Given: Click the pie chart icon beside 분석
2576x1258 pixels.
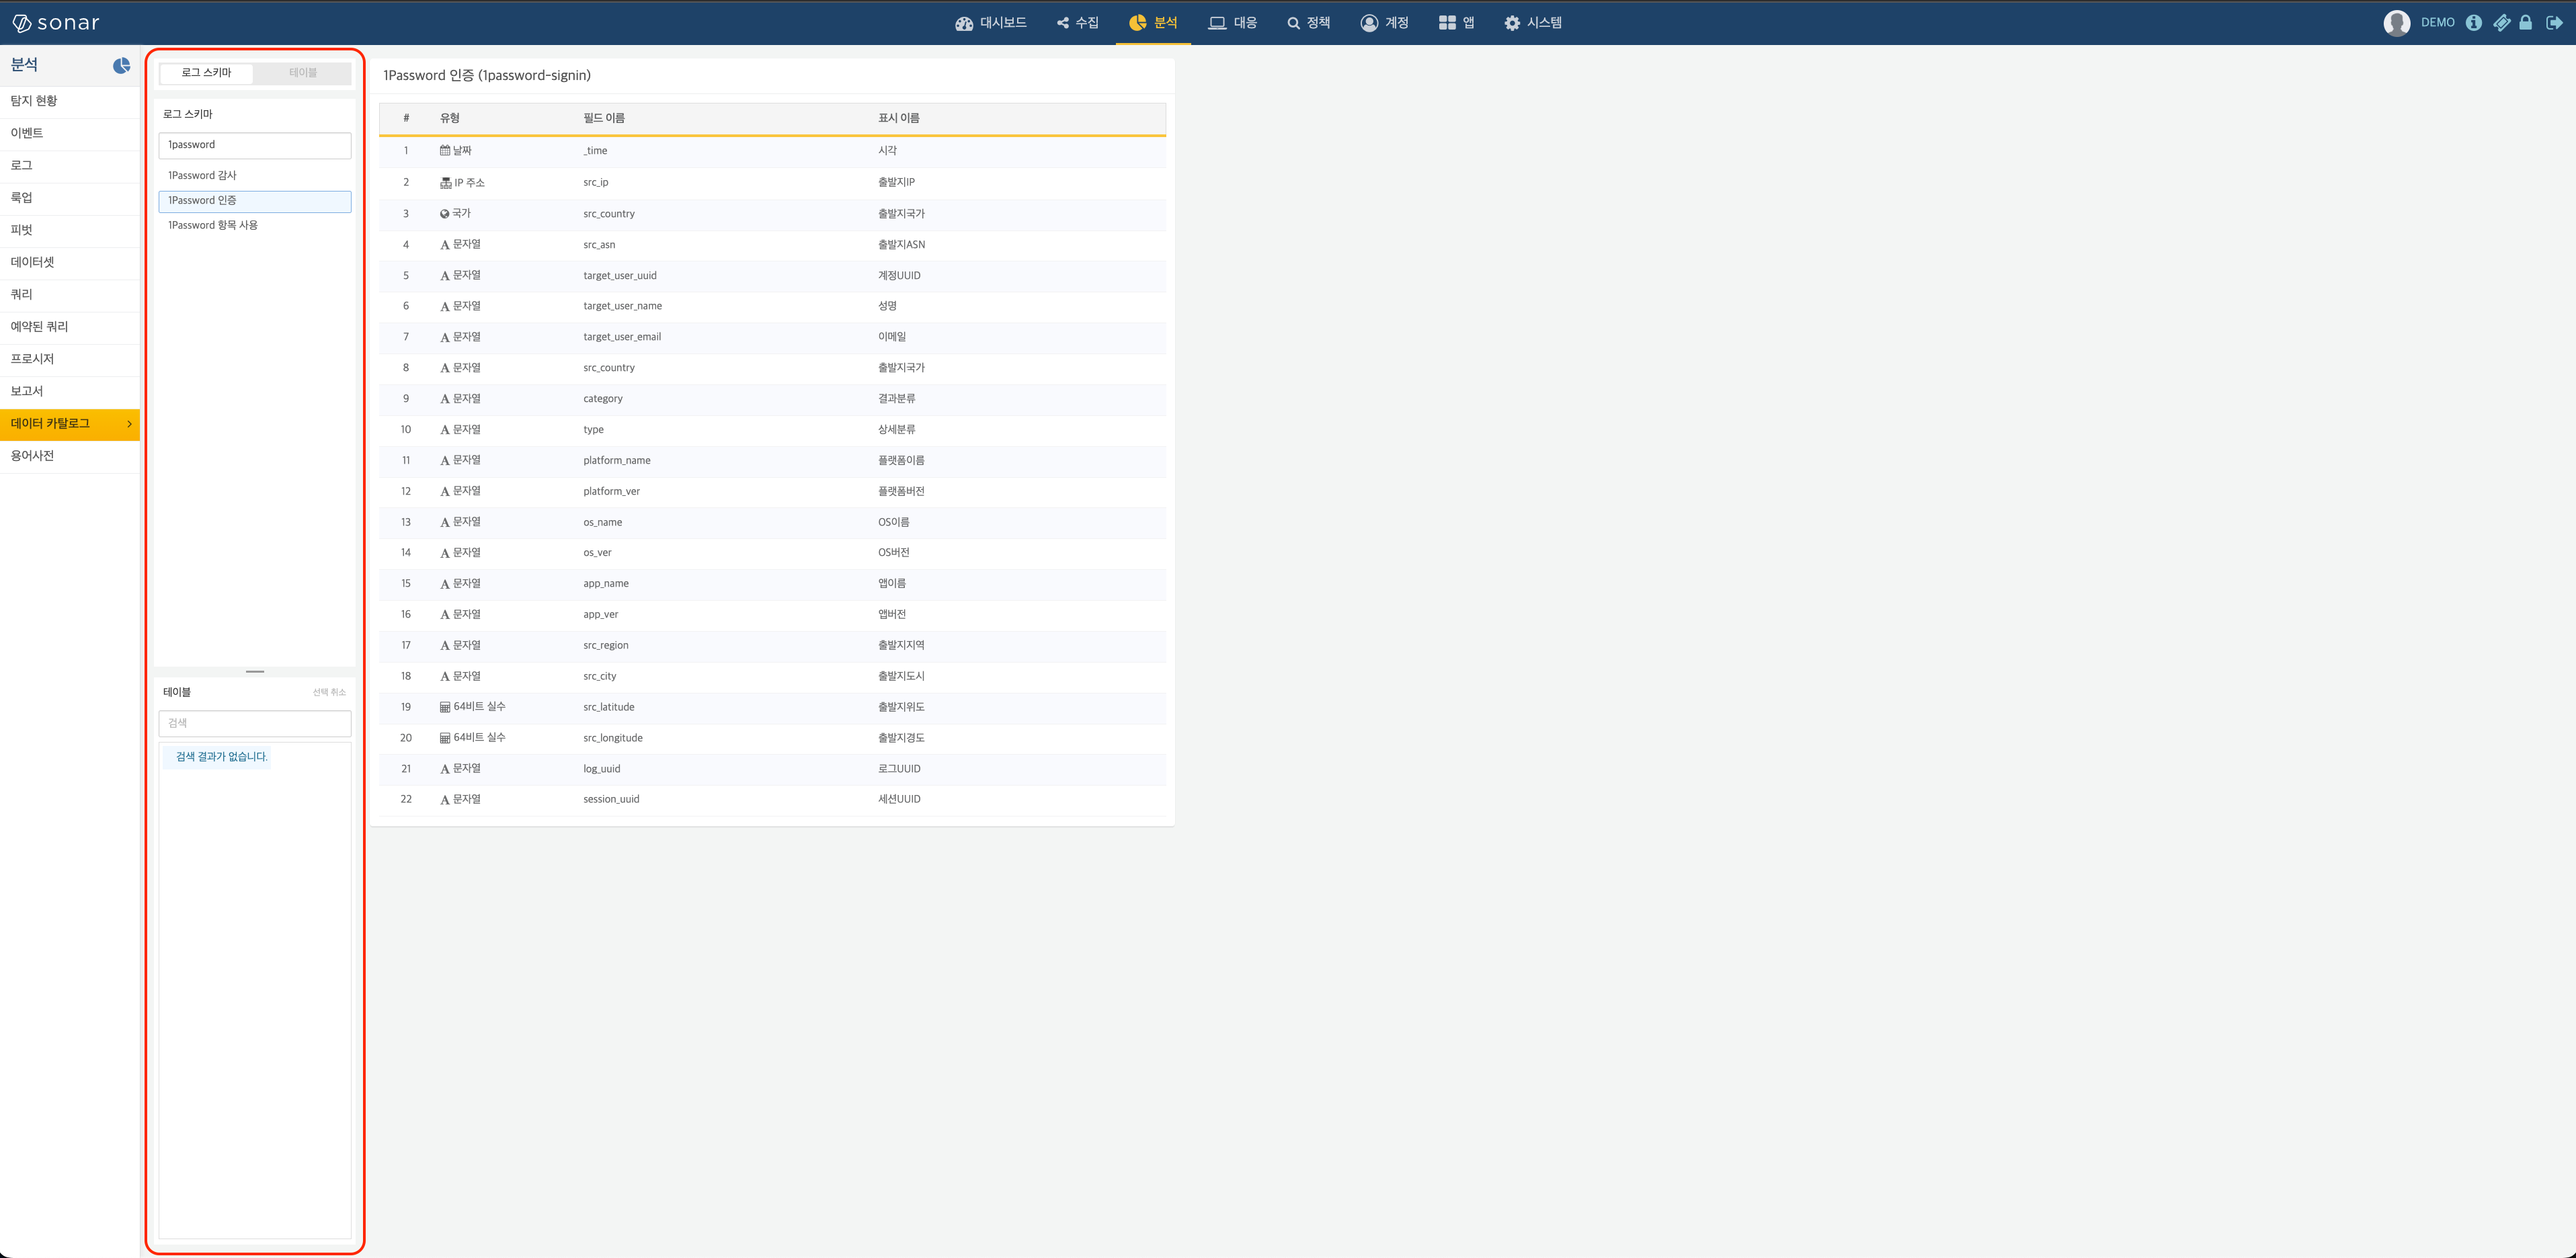Looking at the screenshot, I should click(121, 65).
